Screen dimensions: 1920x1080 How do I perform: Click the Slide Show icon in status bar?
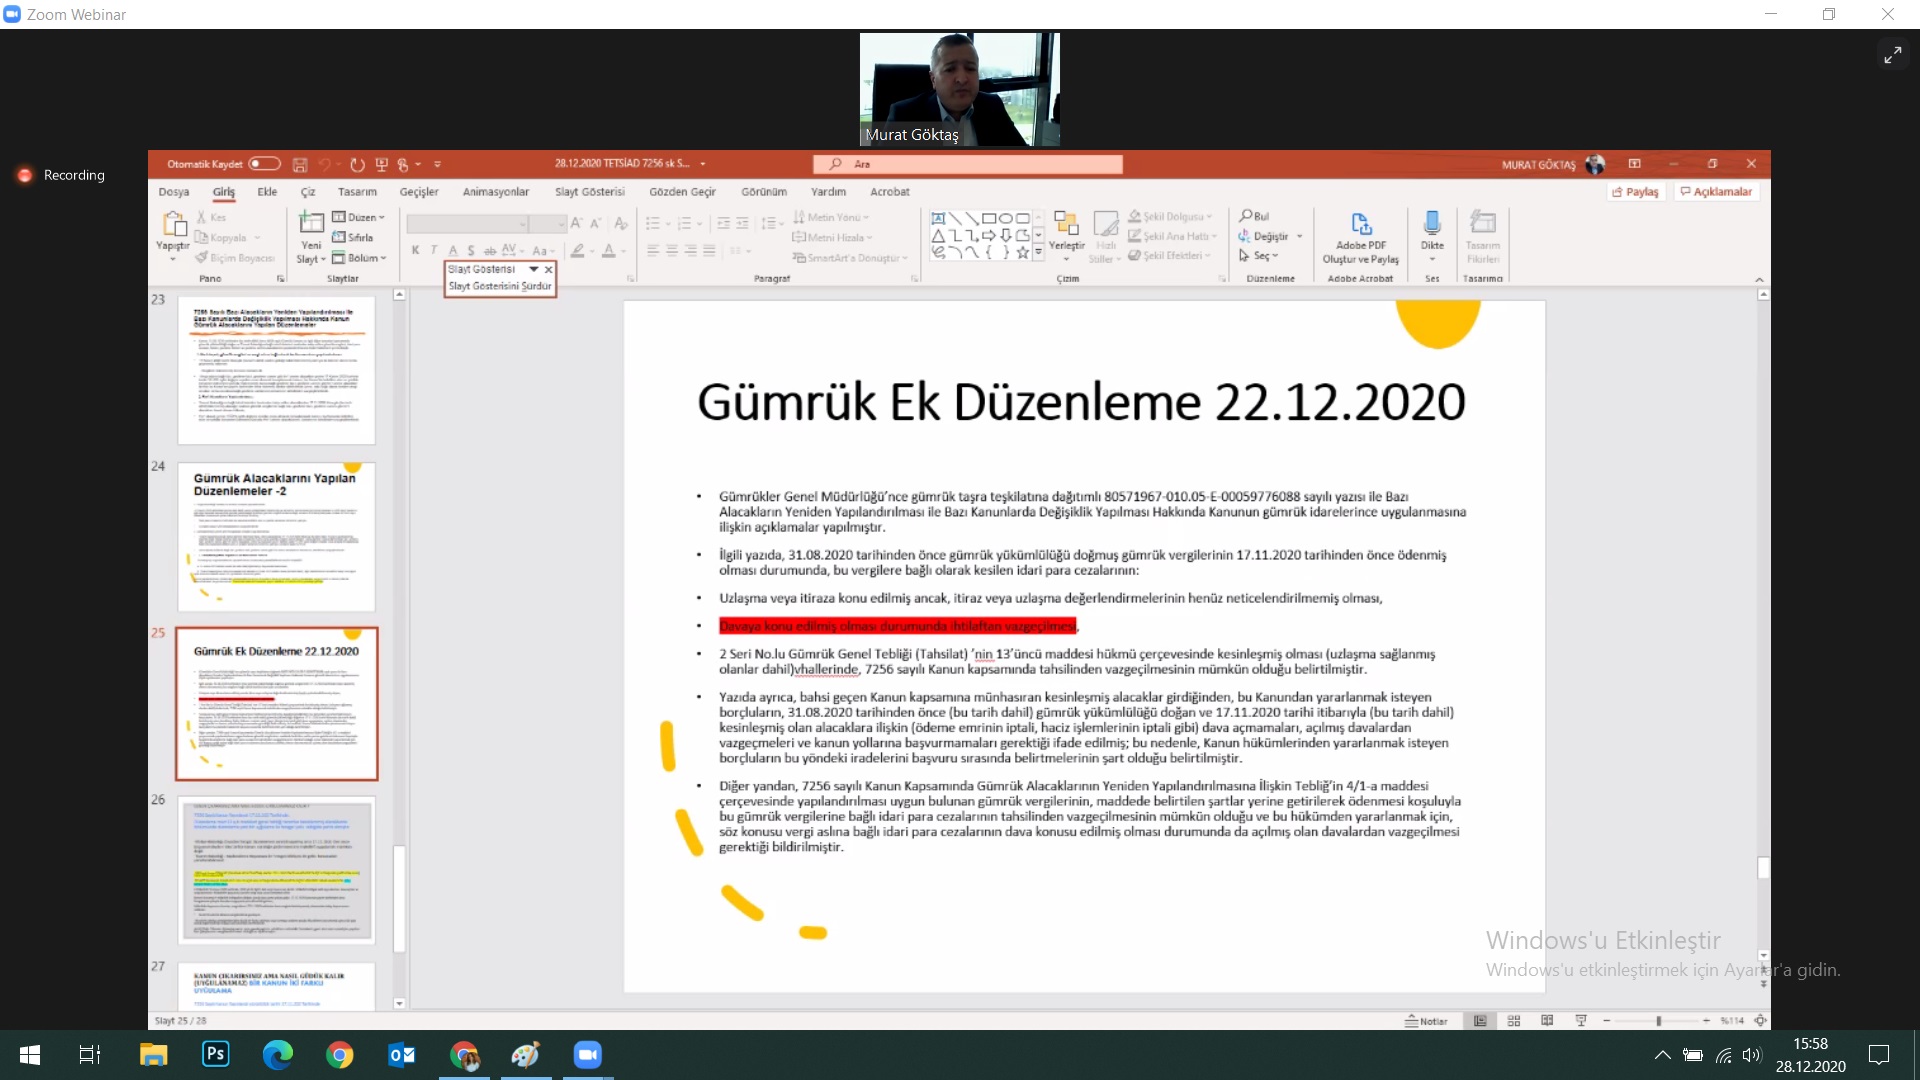1581,1021
